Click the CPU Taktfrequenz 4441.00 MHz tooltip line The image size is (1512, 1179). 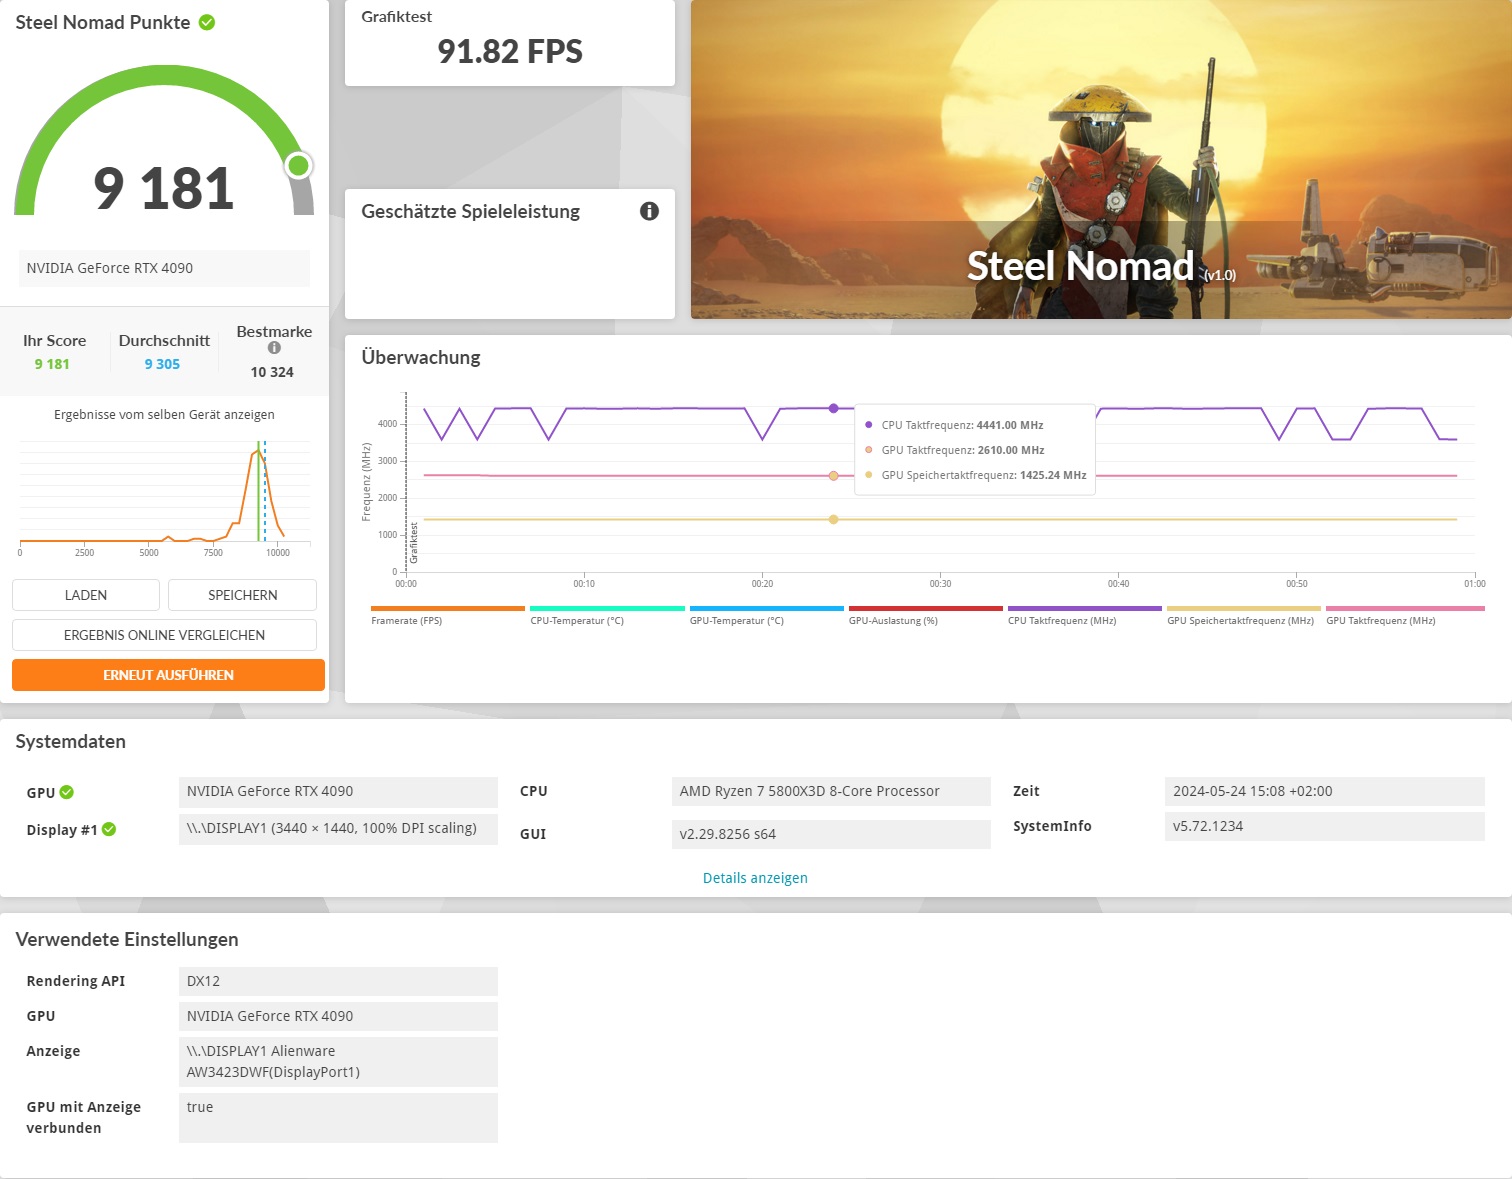pyautogui.click(x=955, y=425)
